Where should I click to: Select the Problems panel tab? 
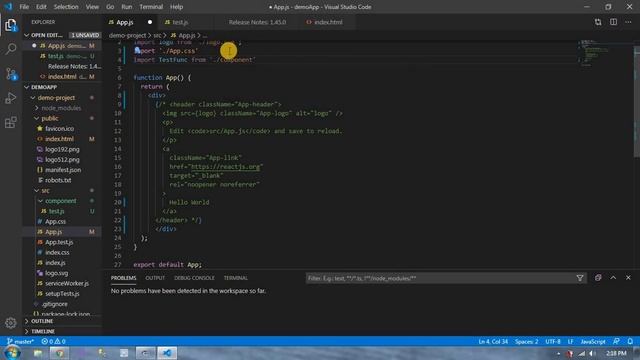tap(124, 278)
